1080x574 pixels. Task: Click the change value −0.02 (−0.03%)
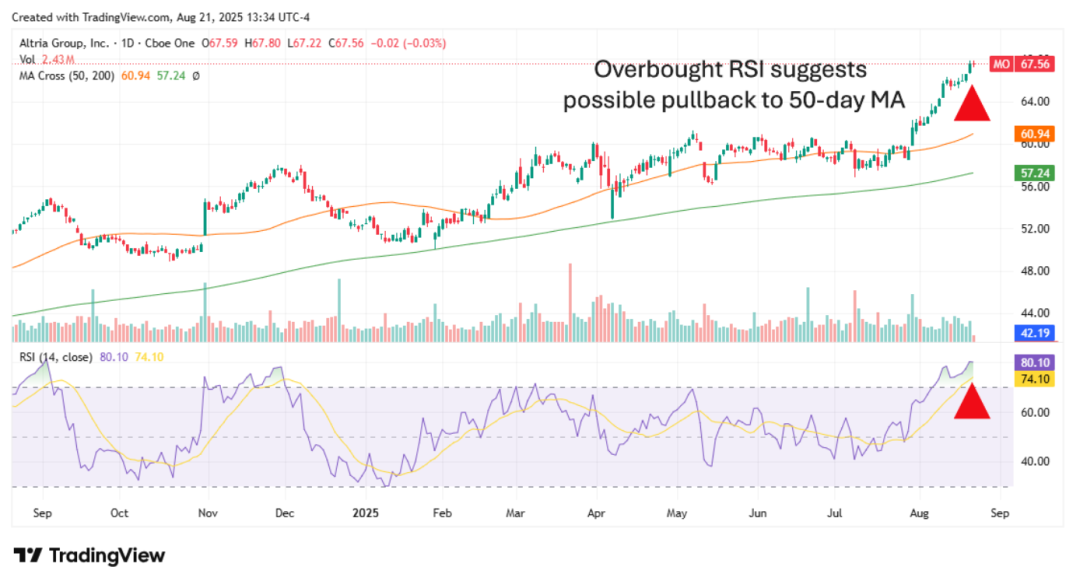408,43
